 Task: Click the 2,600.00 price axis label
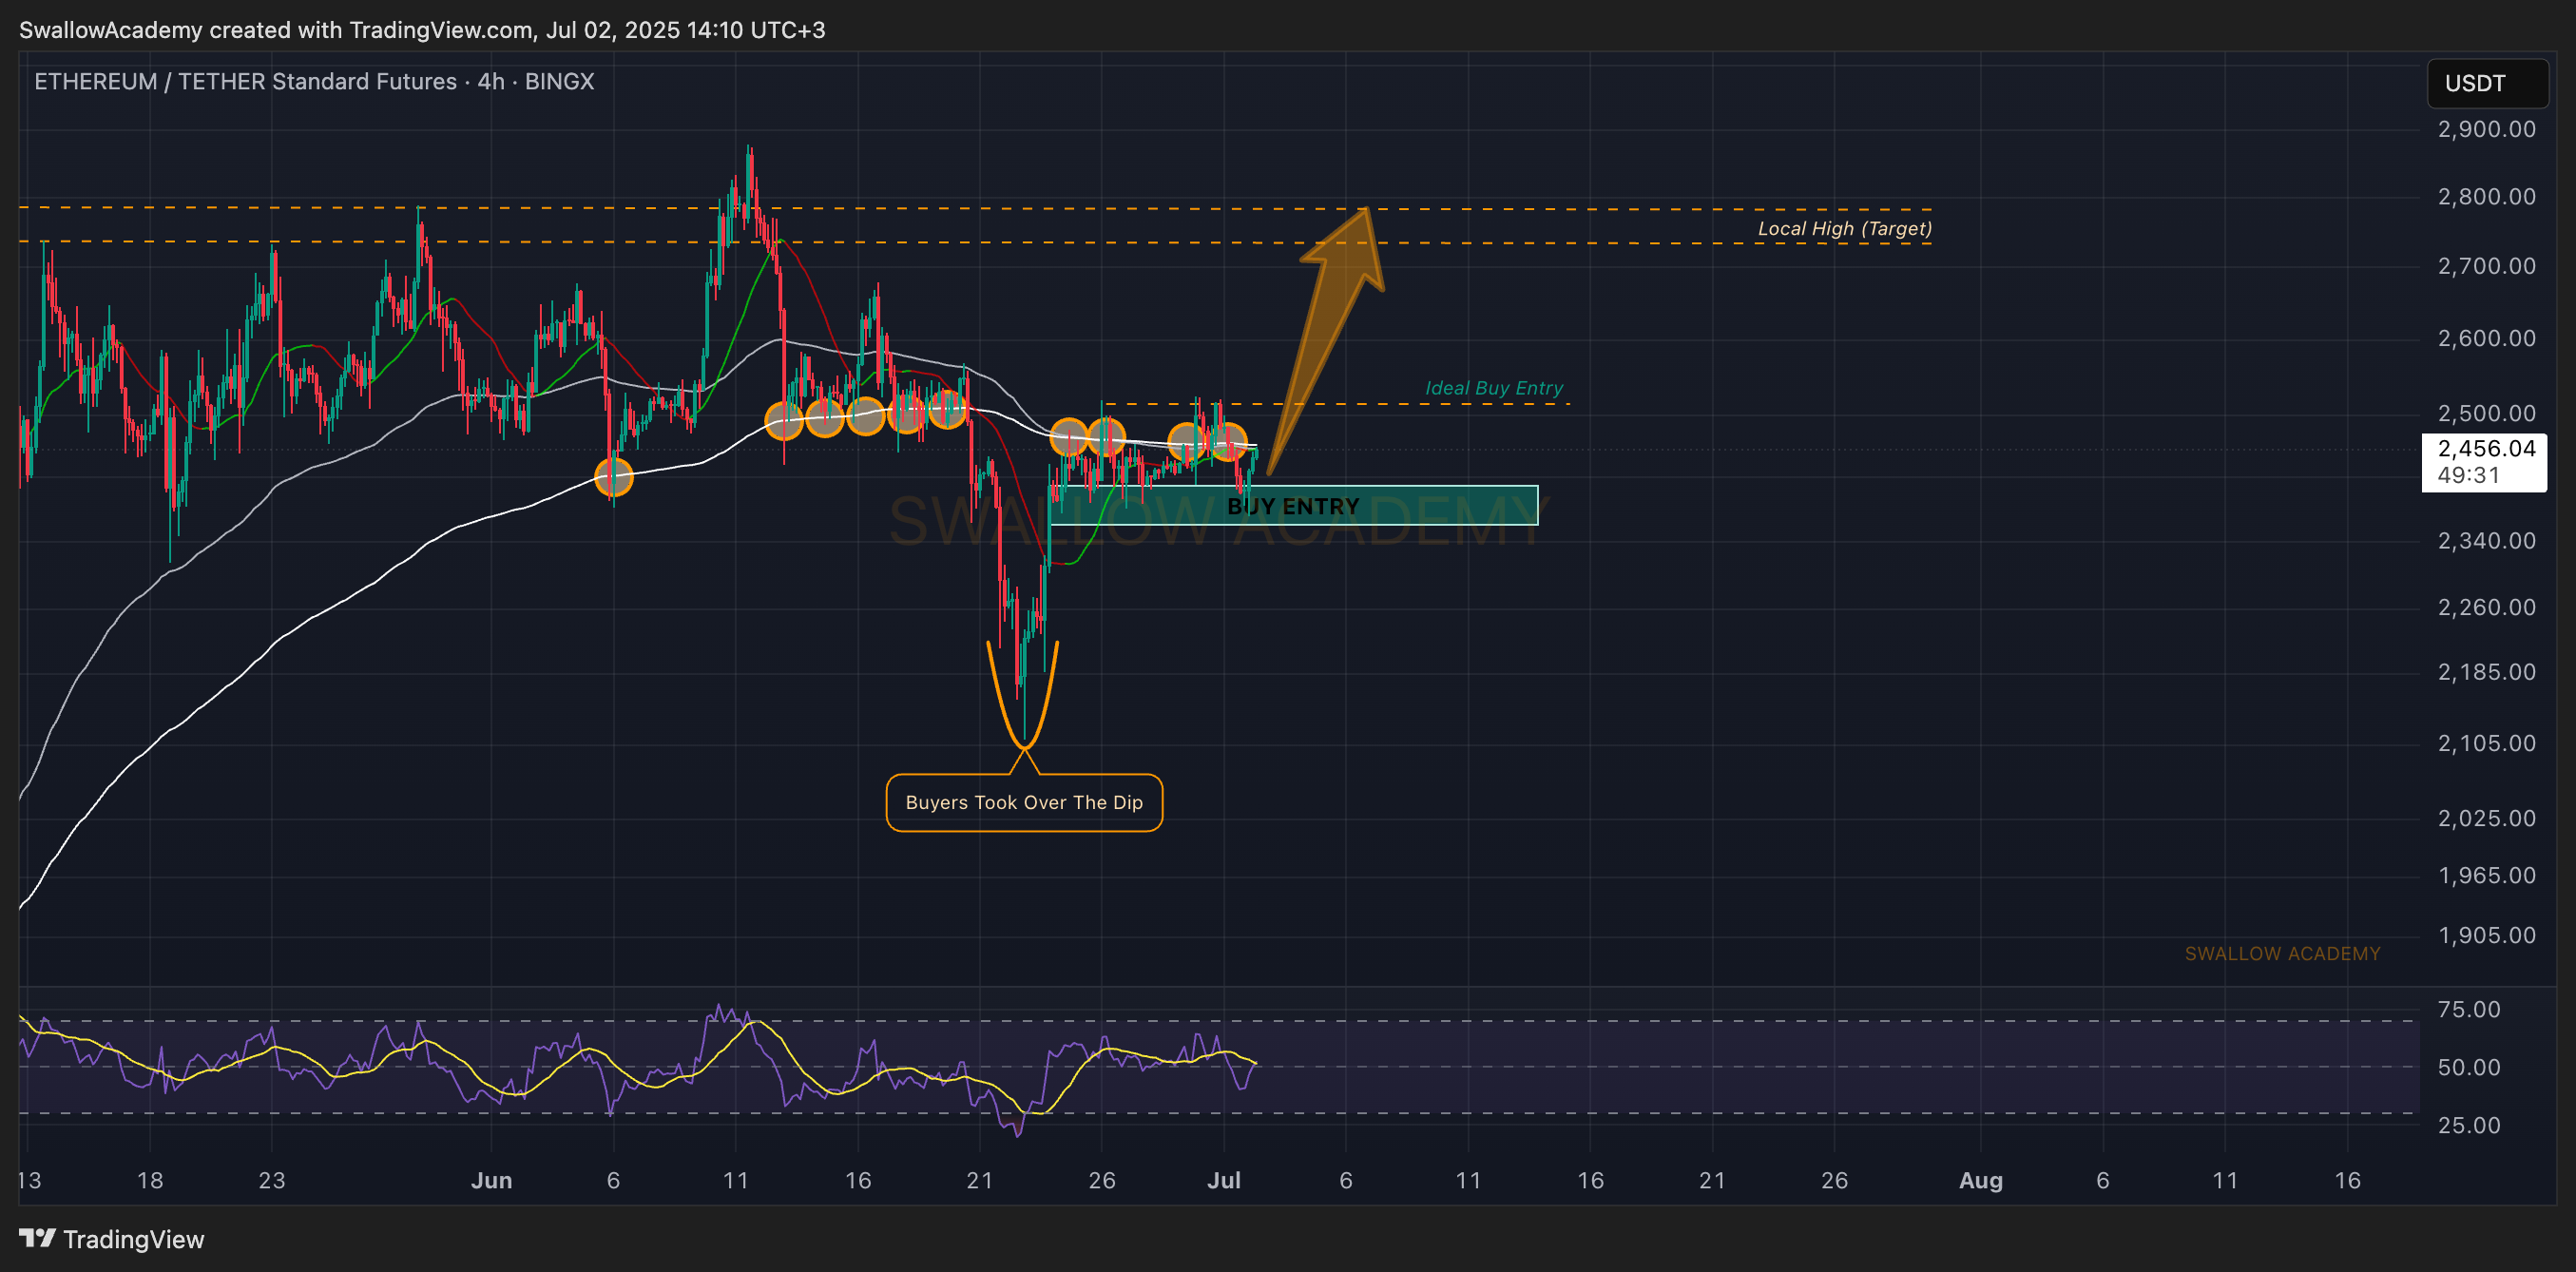(x=2486, y=338)
